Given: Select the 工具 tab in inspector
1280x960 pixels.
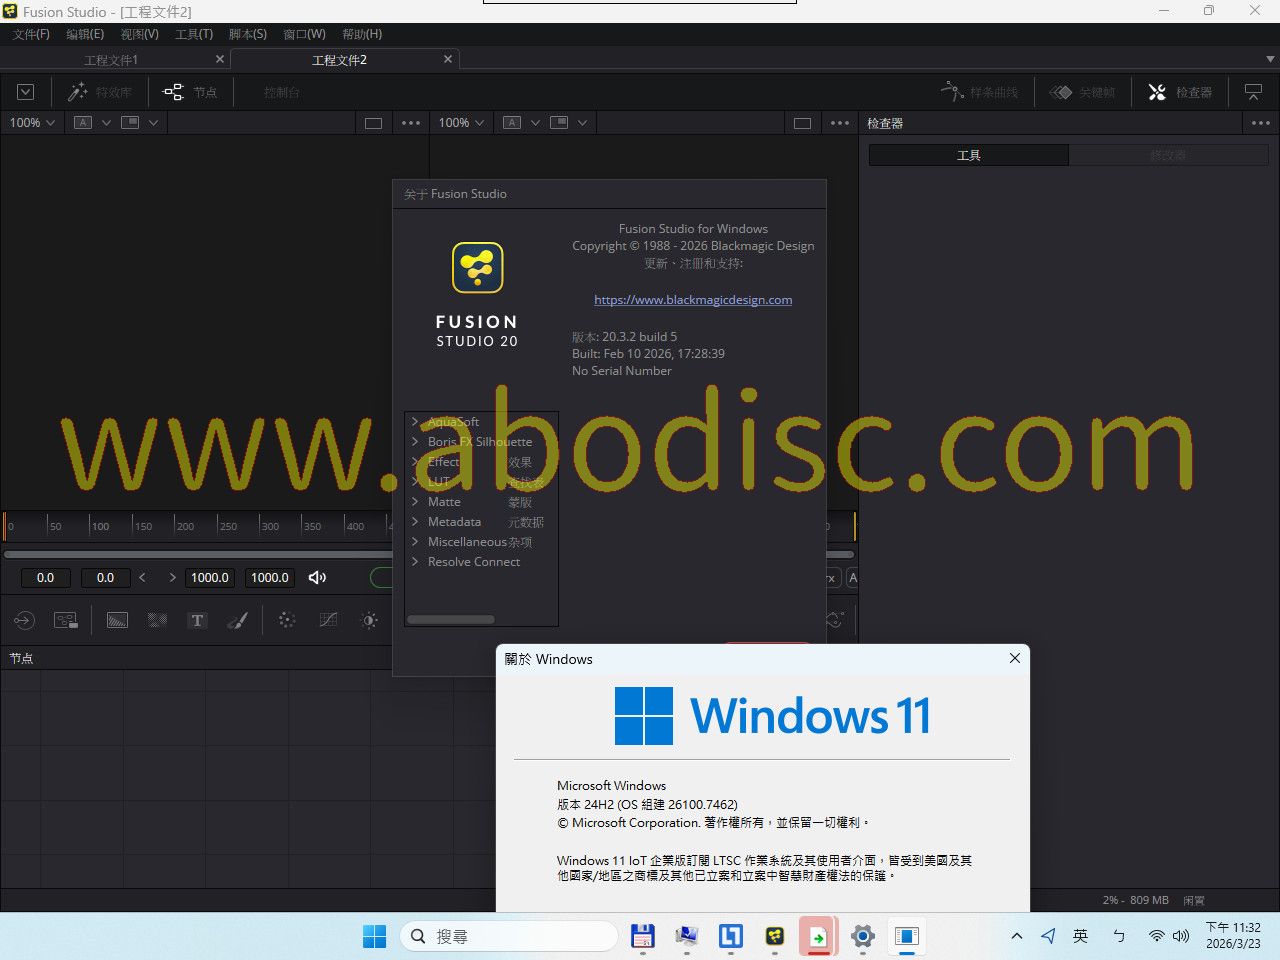Looking at the screenshot, I should (968, 155).
